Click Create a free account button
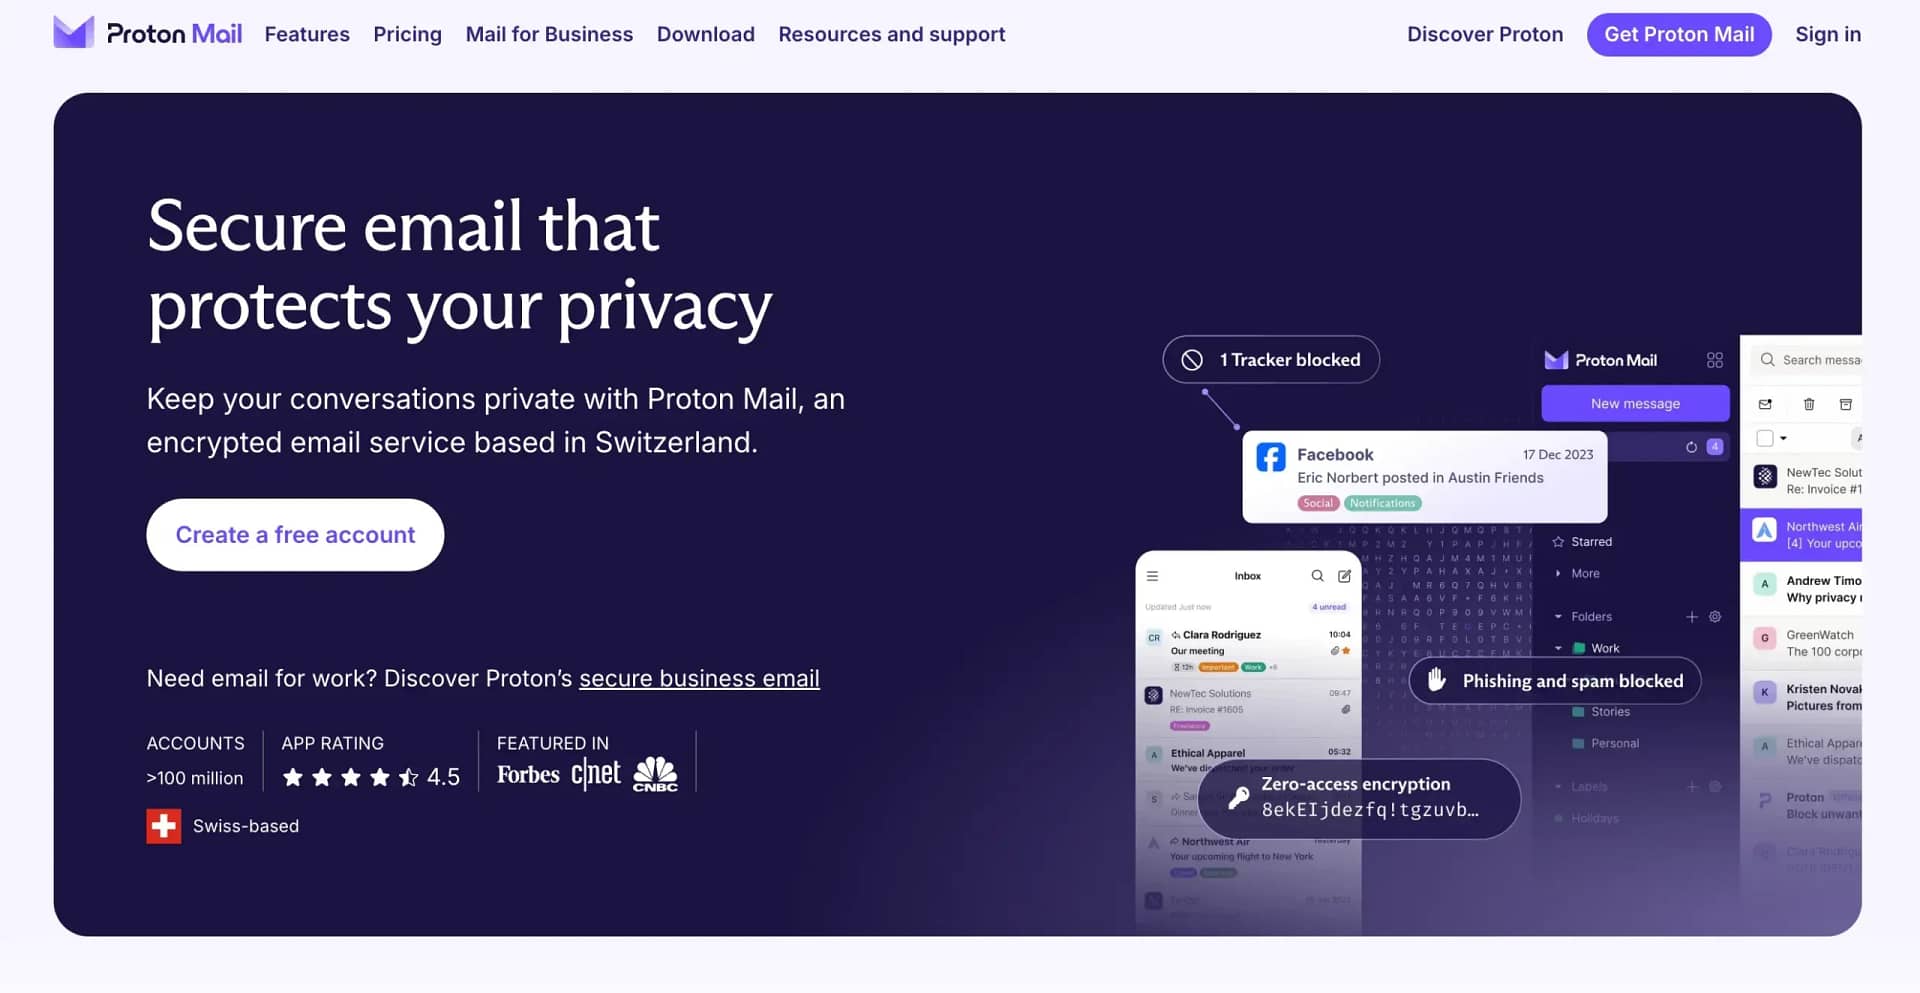 (x=295, y=535)
